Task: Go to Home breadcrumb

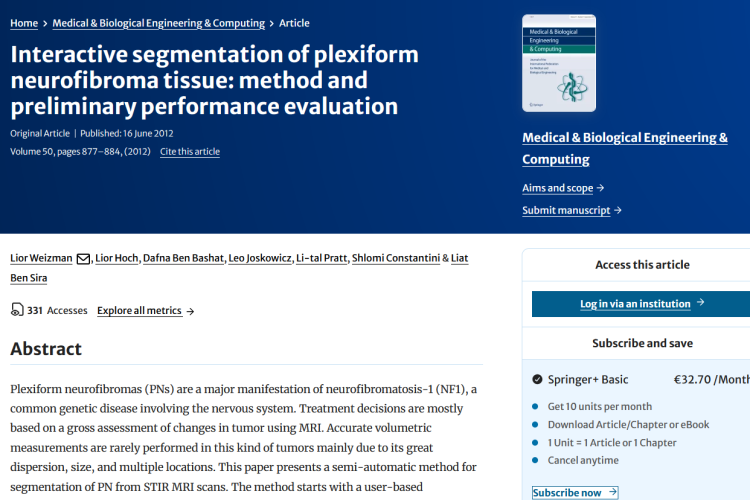Action: coord(24,23)
